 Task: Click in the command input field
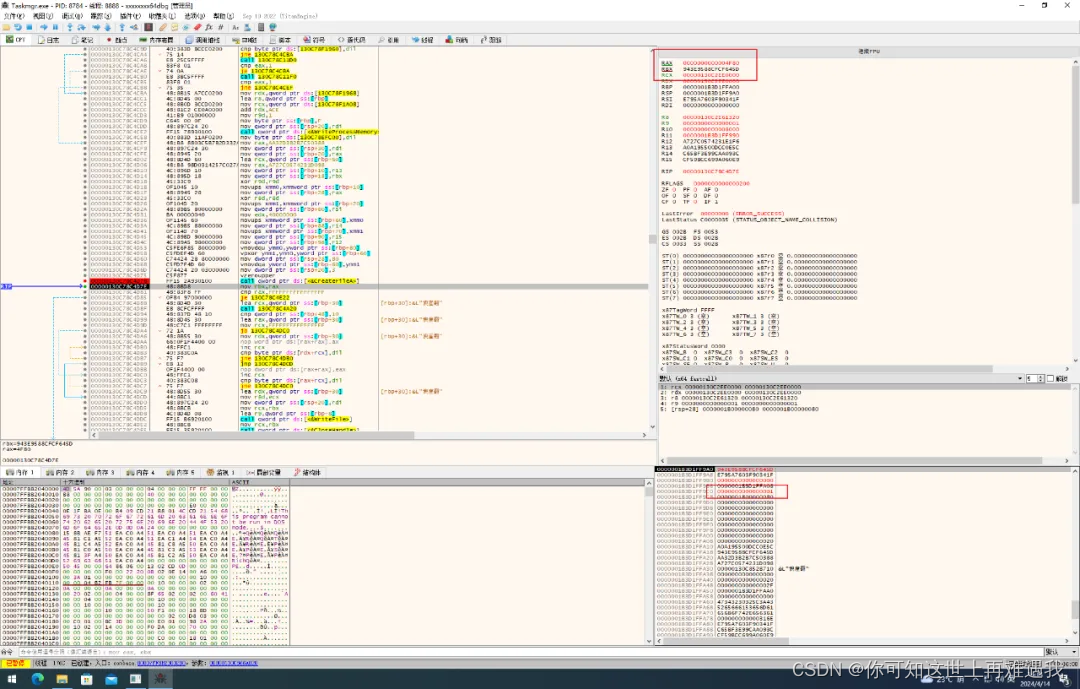[x=530, y=652]
